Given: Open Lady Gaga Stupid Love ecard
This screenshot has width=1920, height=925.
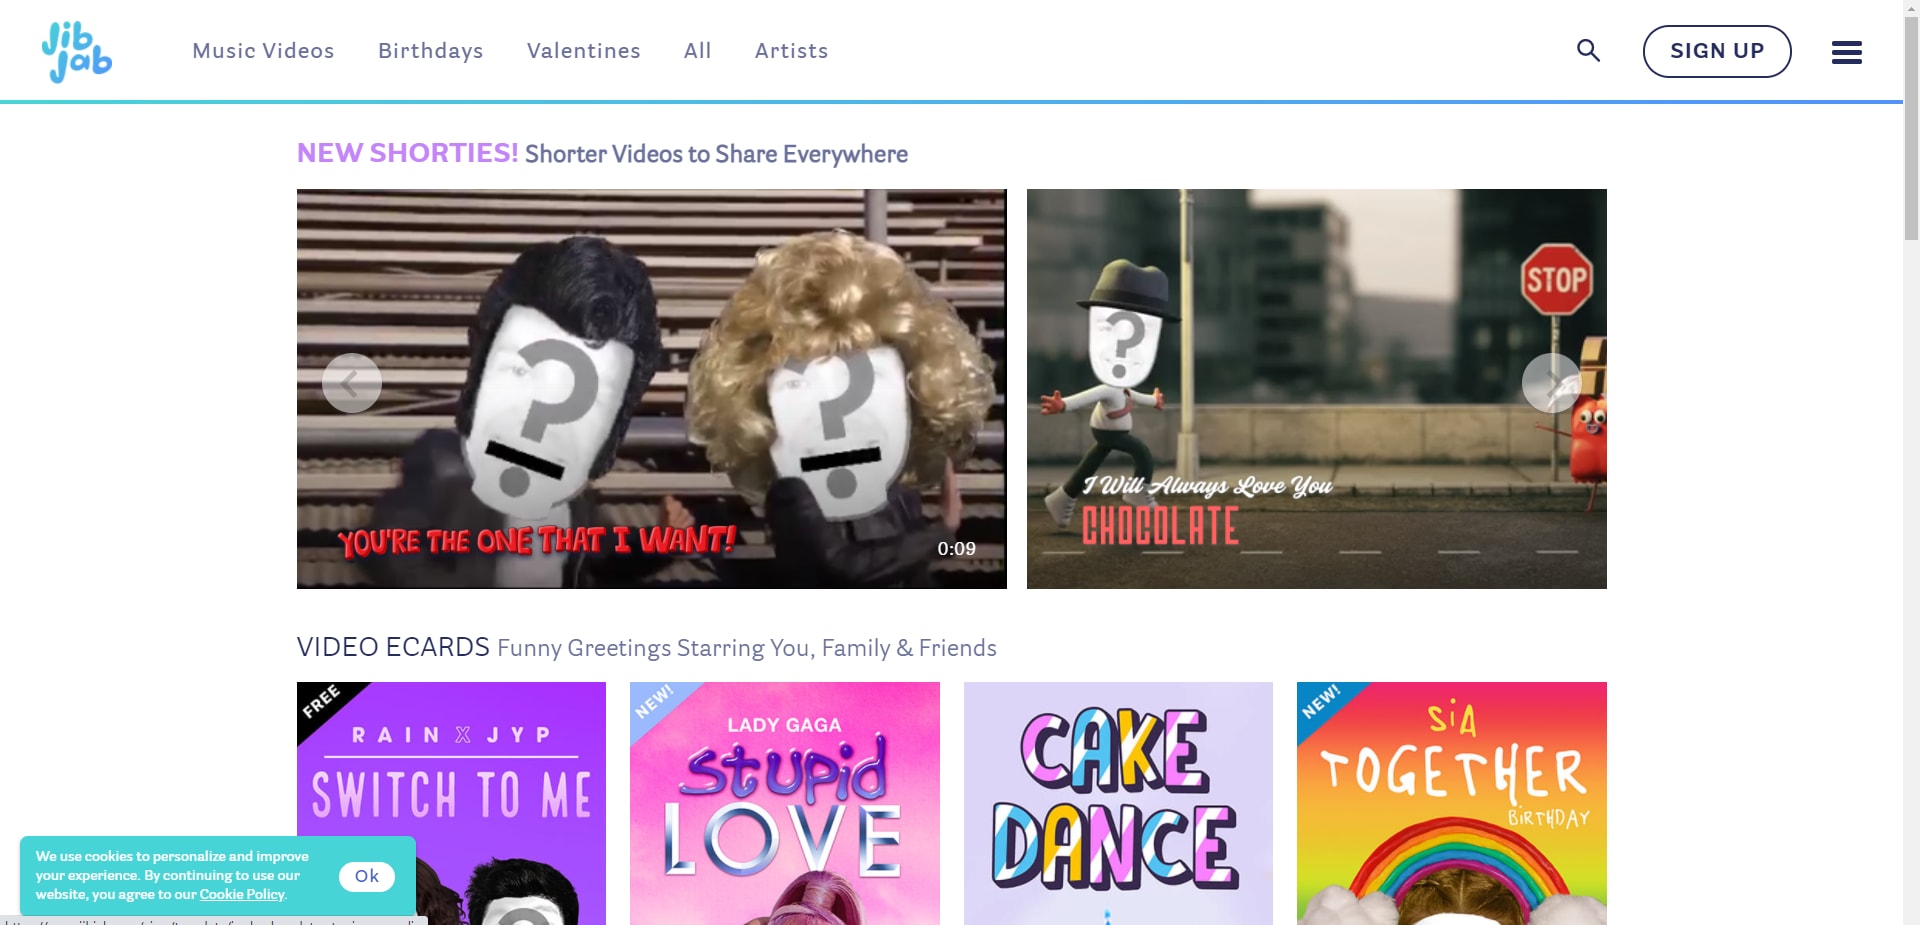Looking at the screenshot, I should click(x=785, y=803).
